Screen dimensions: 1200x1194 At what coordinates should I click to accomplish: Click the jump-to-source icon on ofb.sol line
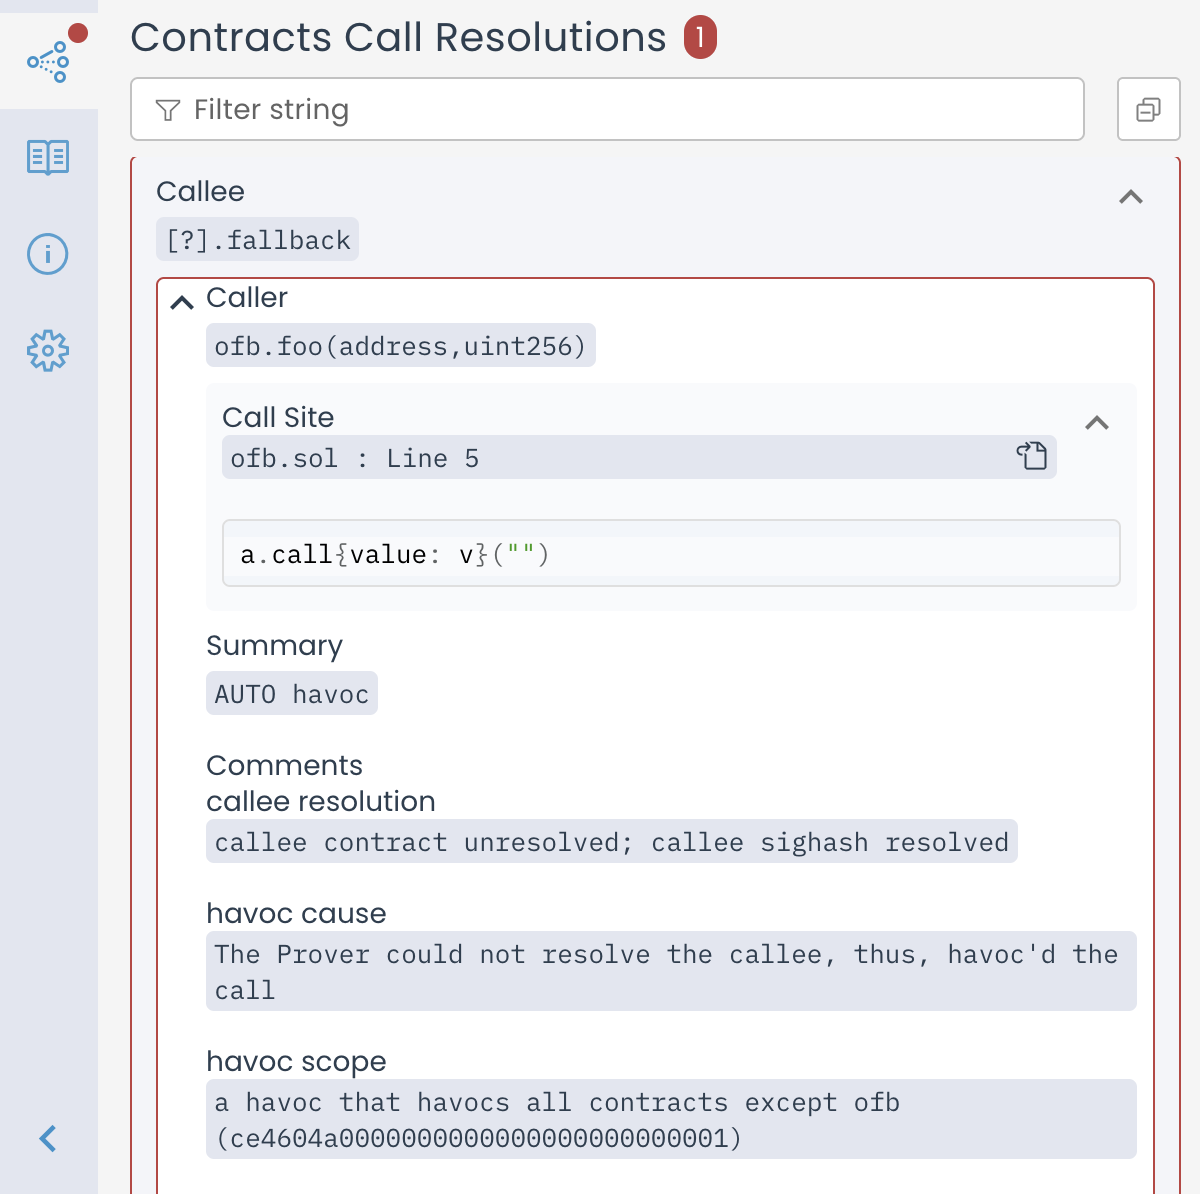coord(1032,456)
